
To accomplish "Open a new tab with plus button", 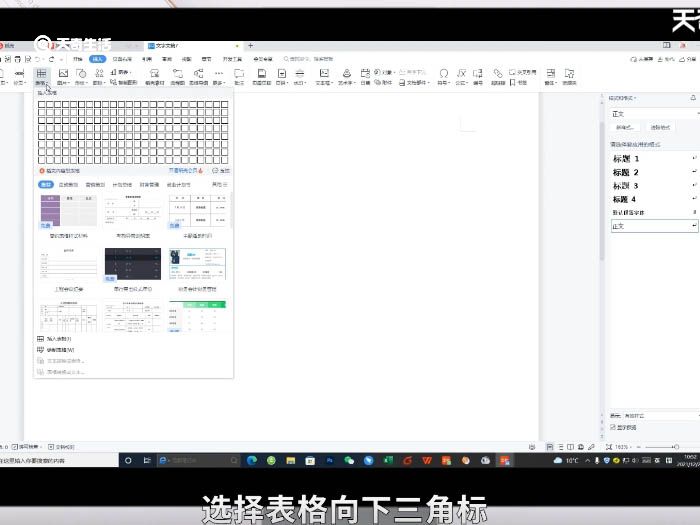I will pyautogui.click(x=250, y=46).
